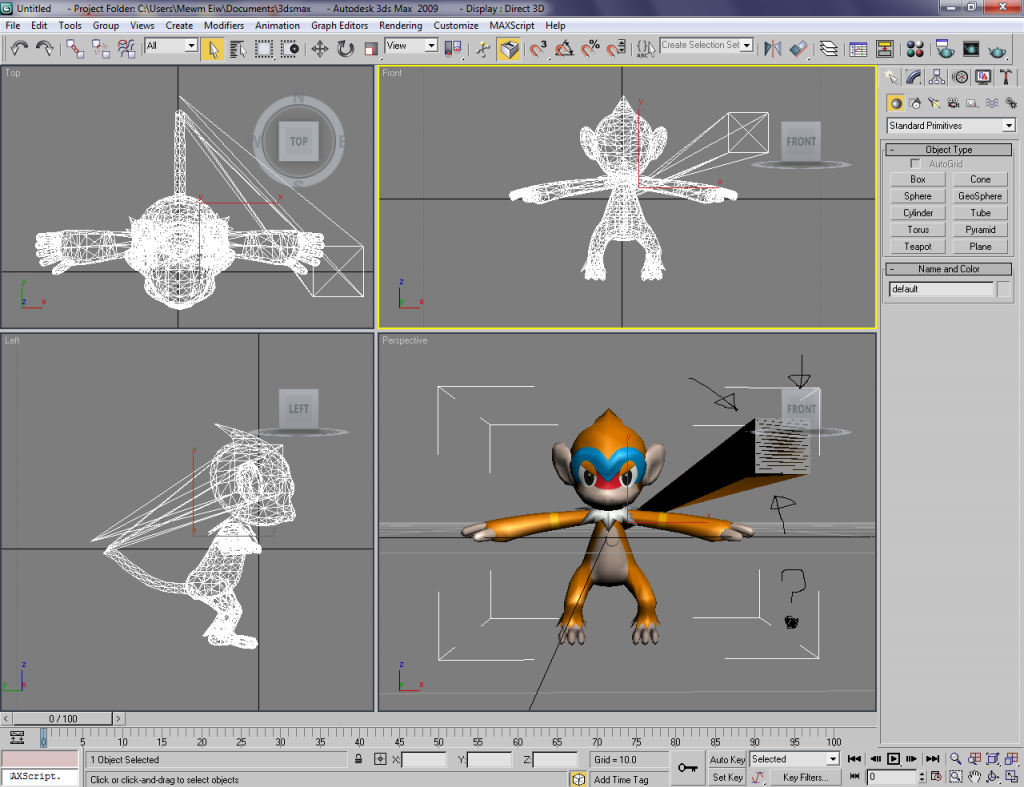
Task: Open the Curve Editor
Action: tap(858, 49)
